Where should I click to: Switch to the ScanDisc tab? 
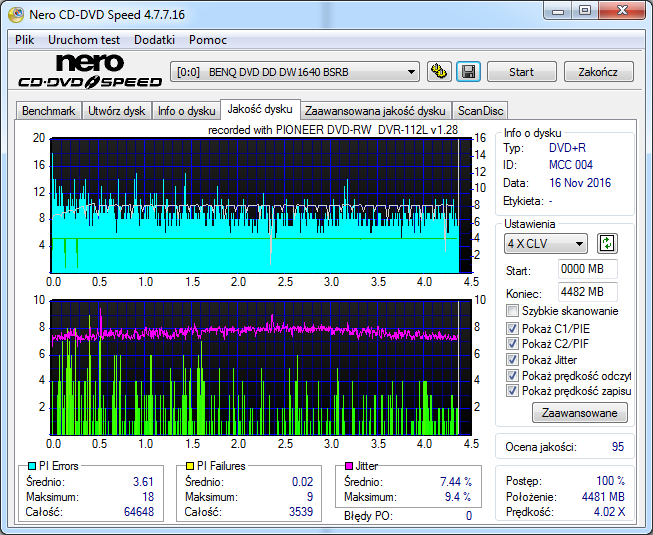tap(481, 111)
